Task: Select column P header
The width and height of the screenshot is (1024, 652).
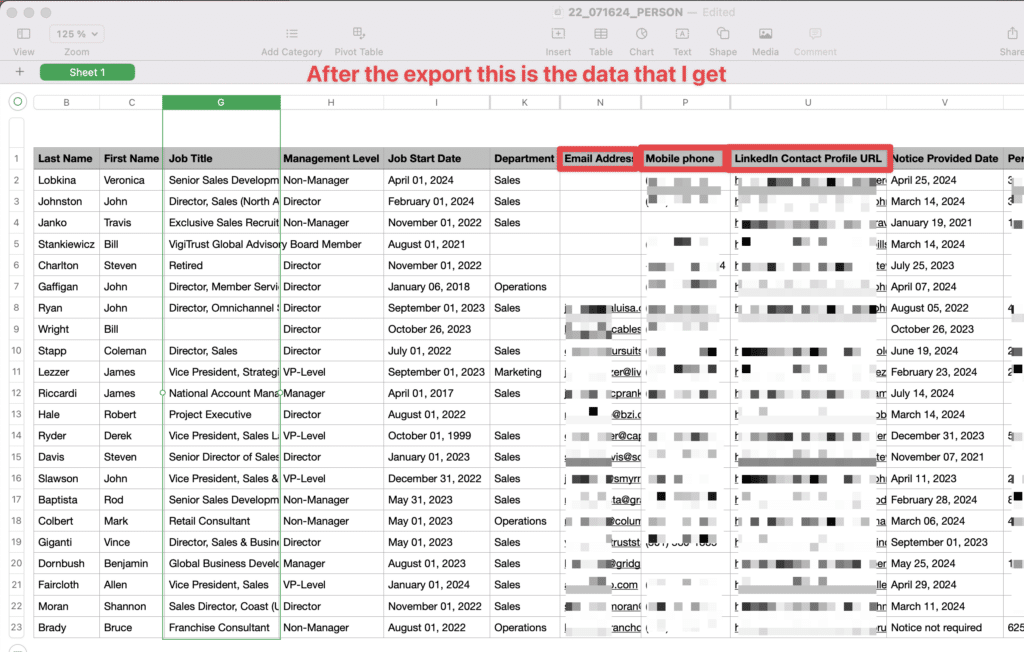Action: point(686,103)
